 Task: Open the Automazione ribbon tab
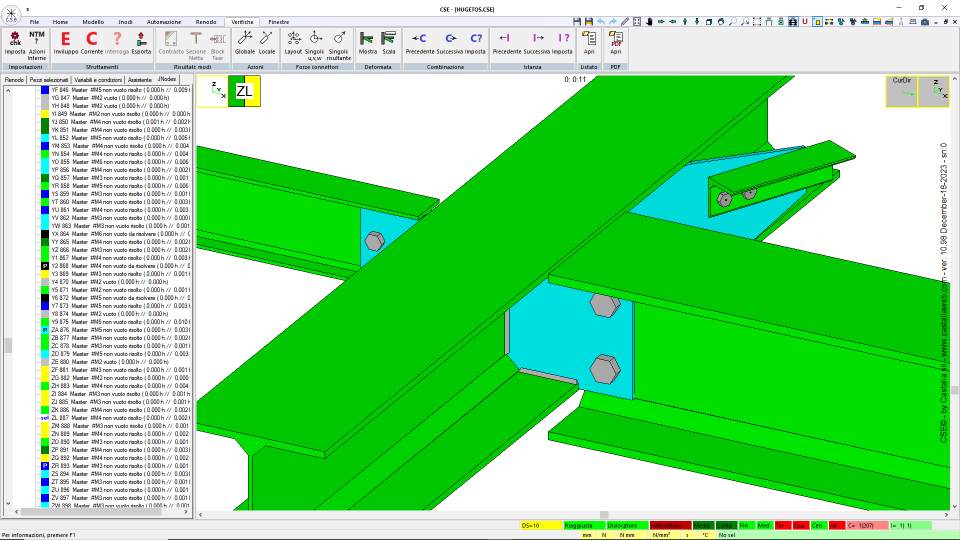[x=163, y=22]
